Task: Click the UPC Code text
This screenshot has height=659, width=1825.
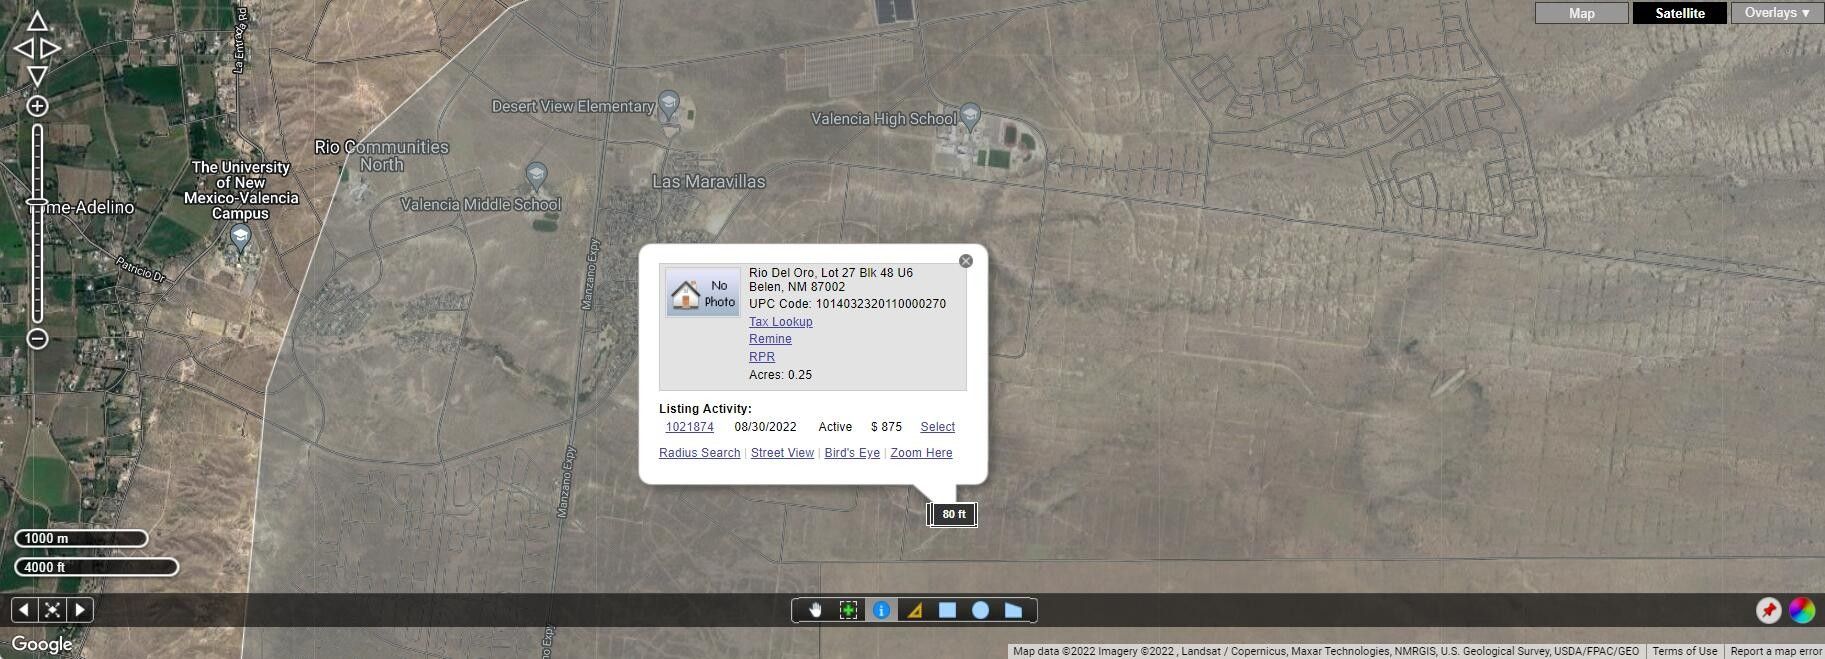Action: tap(847, 304)
